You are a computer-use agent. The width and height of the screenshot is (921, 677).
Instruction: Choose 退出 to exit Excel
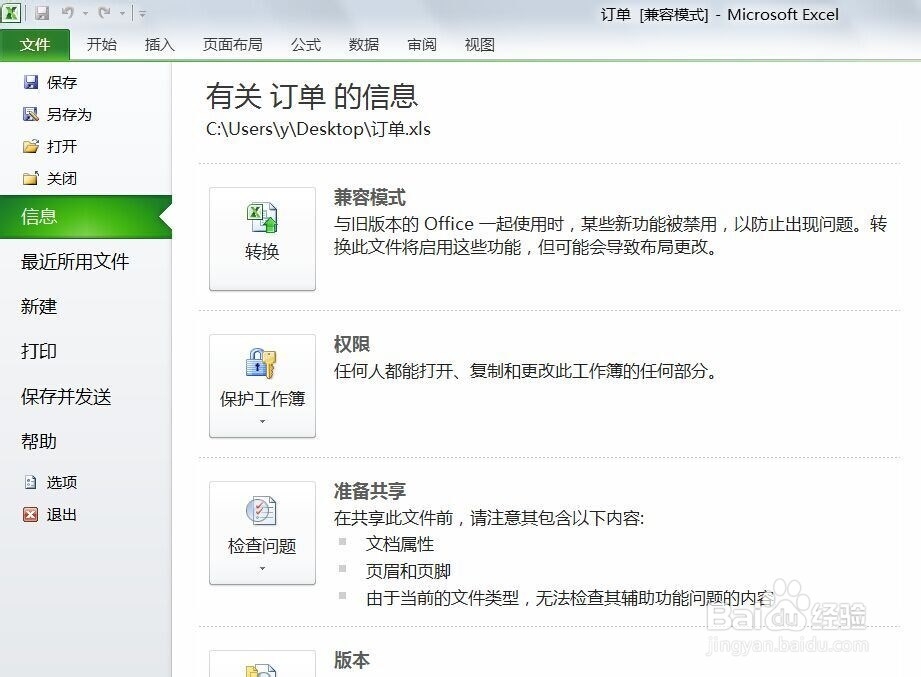62,515
